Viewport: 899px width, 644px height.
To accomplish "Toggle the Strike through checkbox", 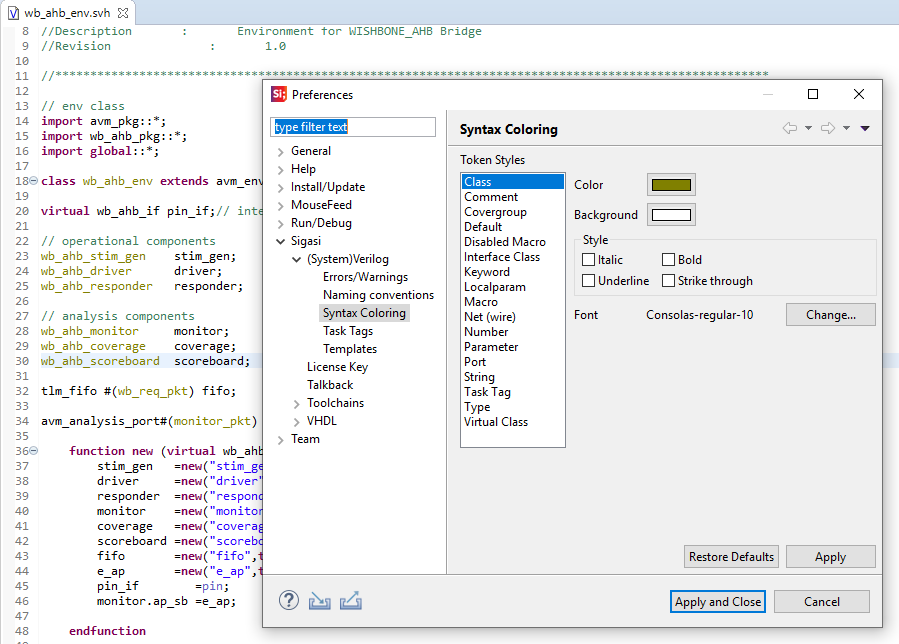I will coord(669,280).
